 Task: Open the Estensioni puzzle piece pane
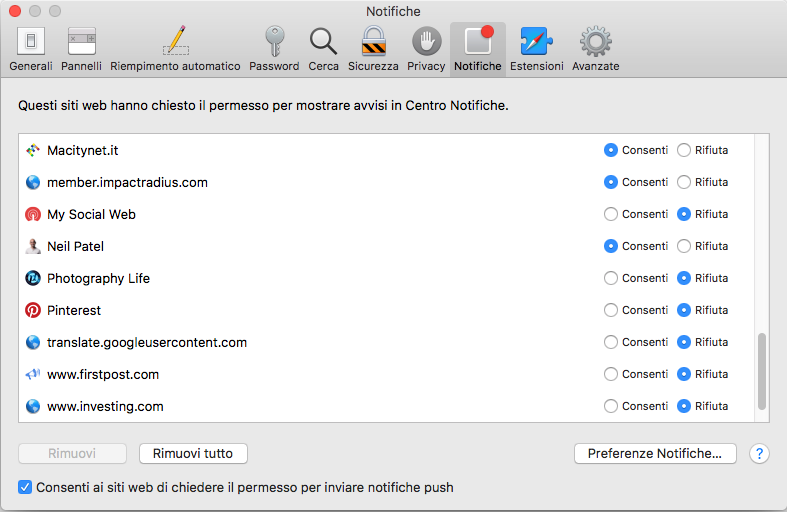[537, 49]
